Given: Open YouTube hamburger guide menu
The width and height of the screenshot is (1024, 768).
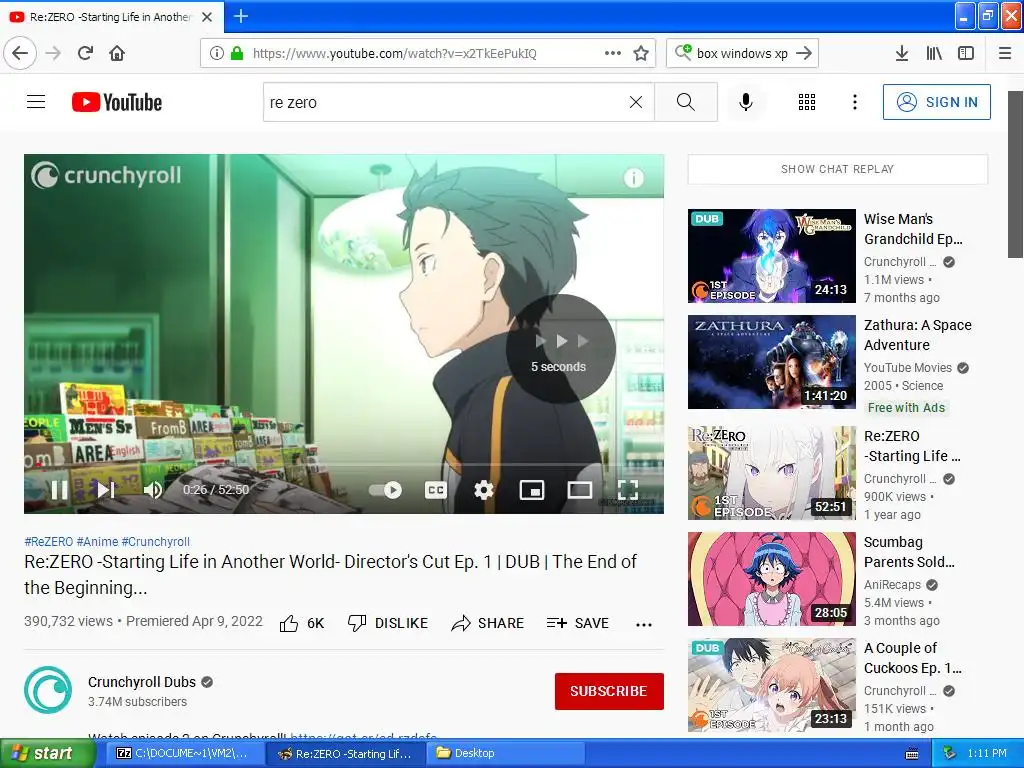Looking at the screenshot, I should [36, 102].
